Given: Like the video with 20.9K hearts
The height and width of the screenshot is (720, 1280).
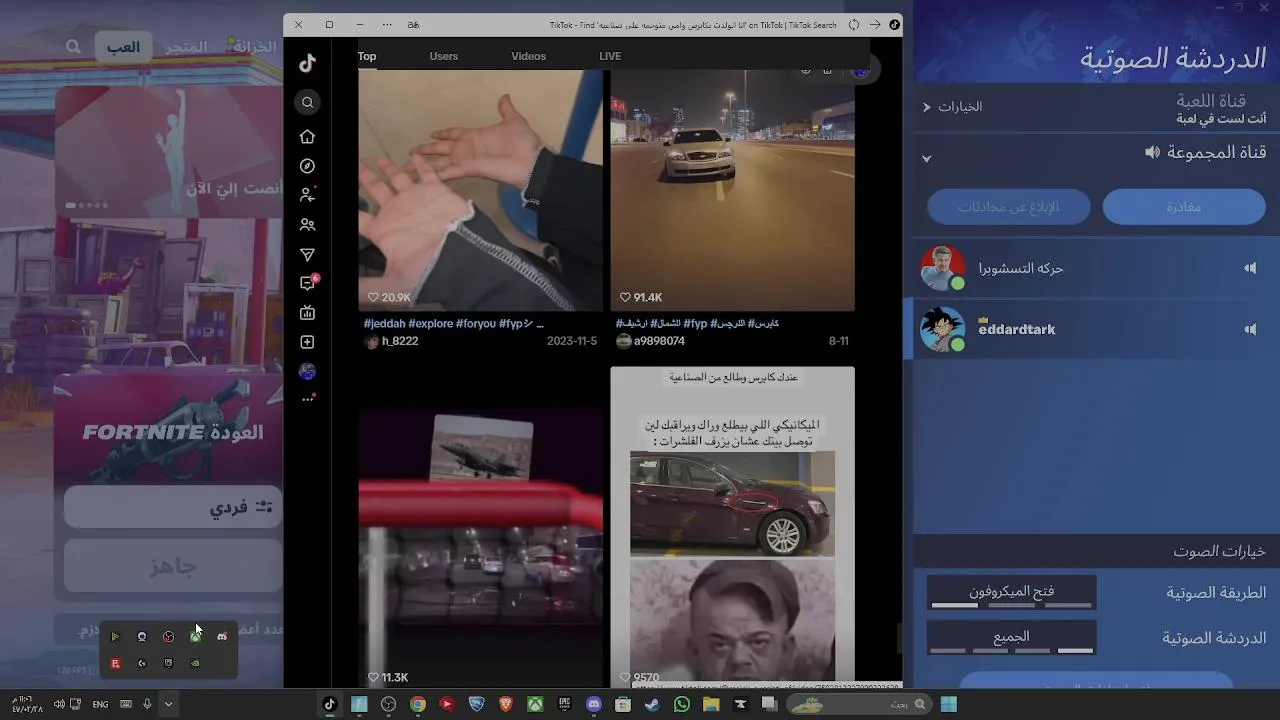Looking at the screenshot, I should [x=374, y=297].
